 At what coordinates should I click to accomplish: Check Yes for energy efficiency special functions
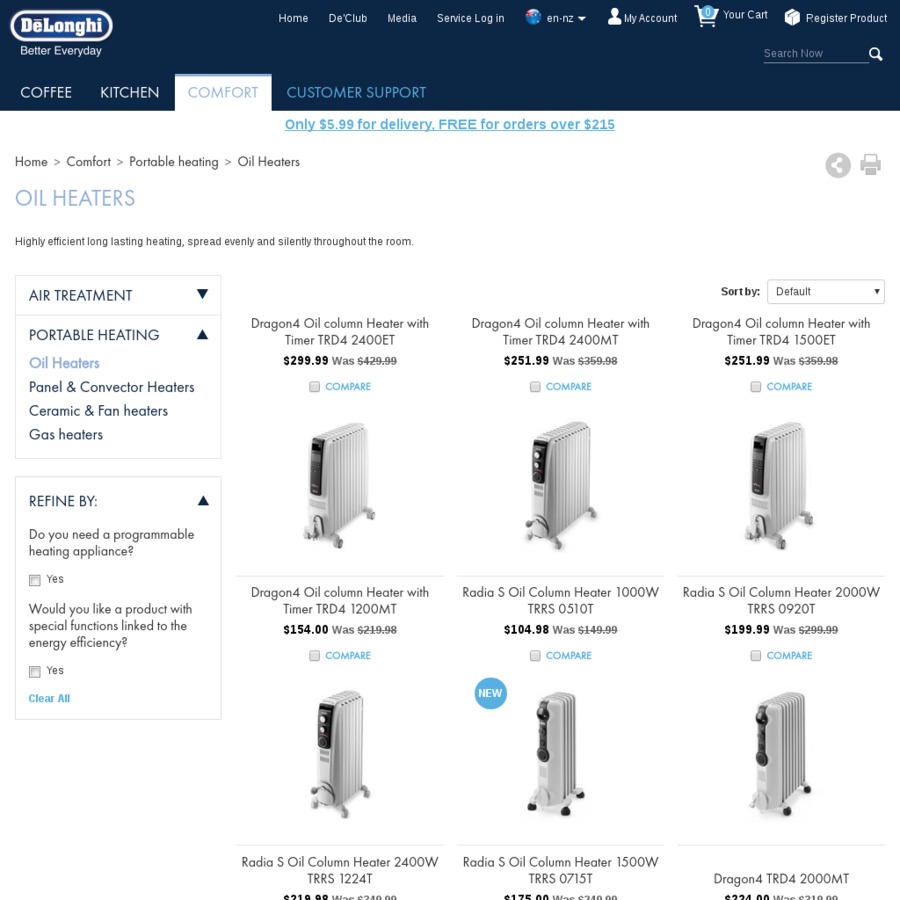pos(34,671)
